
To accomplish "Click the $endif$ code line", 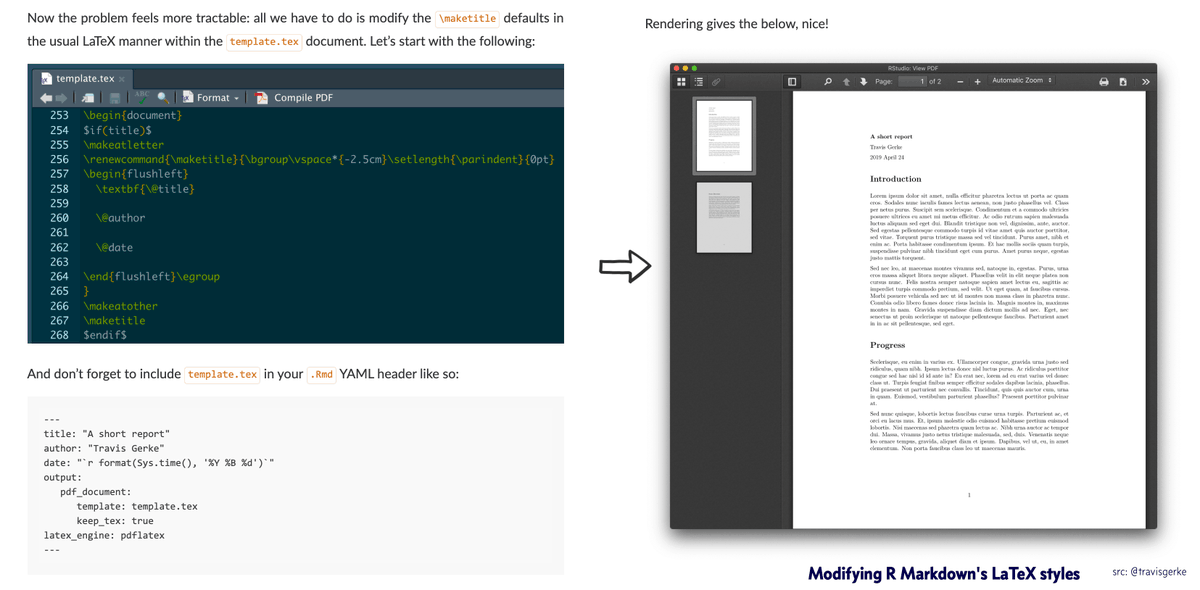I will click(x=105, y=335).
